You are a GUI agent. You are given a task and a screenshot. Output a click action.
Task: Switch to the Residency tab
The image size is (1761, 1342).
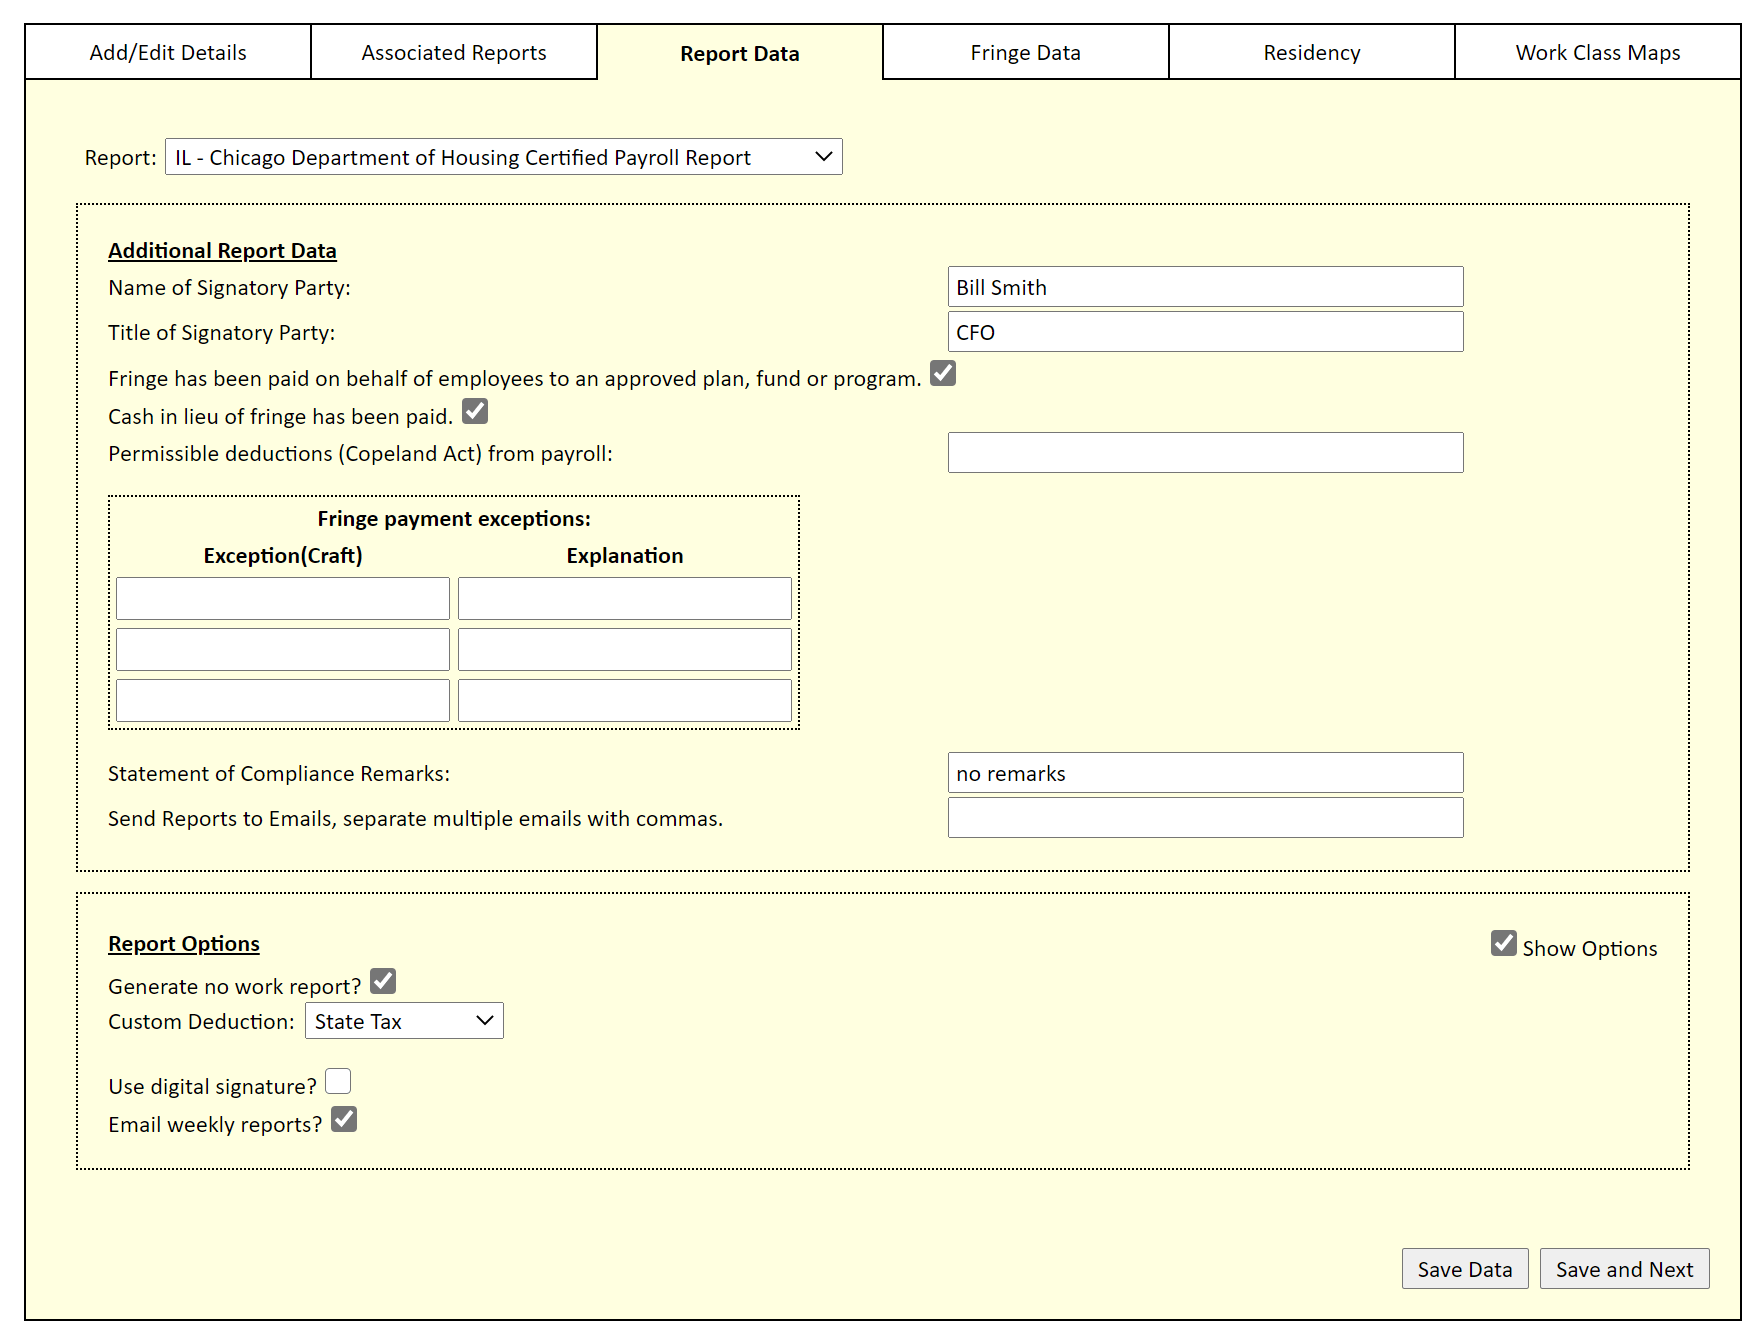click(1310, 52)
